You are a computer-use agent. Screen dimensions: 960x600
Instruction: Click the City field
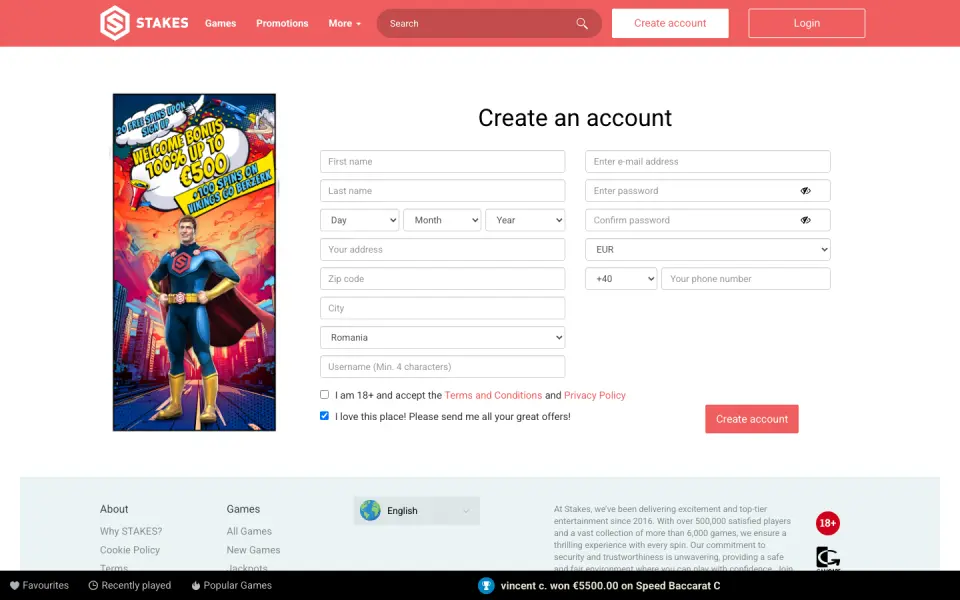[443, 308]
